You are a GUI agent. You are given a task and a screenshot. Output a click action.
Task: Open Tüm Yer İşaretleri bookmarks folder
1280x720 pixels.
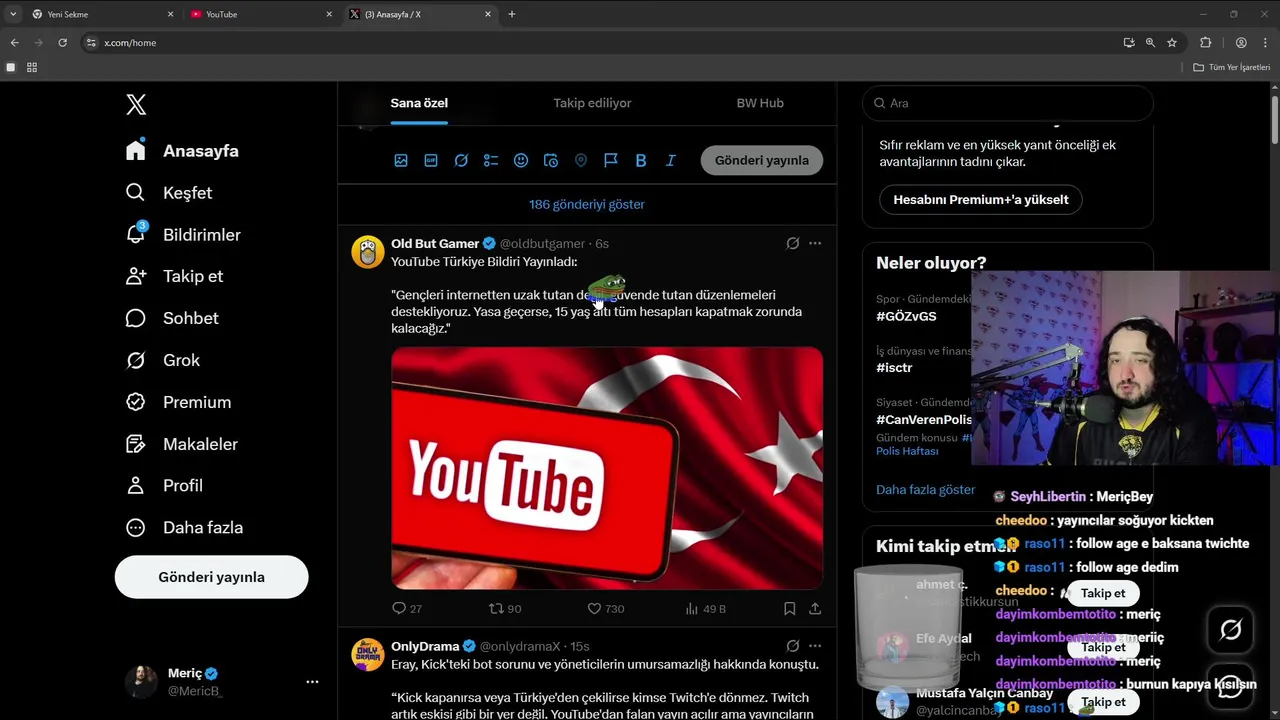1231,67
